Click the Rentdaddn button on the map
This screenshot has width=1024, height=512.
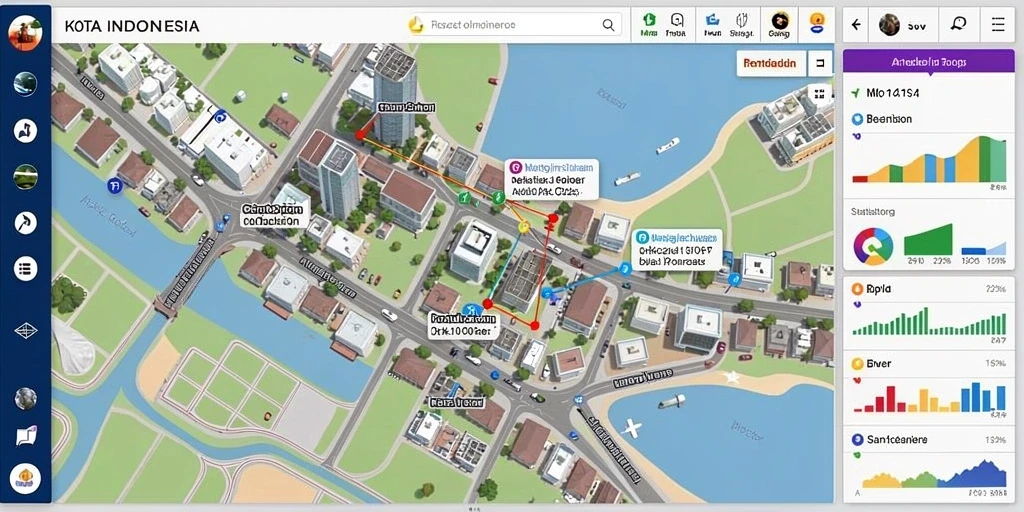click(x=771, y=64)
